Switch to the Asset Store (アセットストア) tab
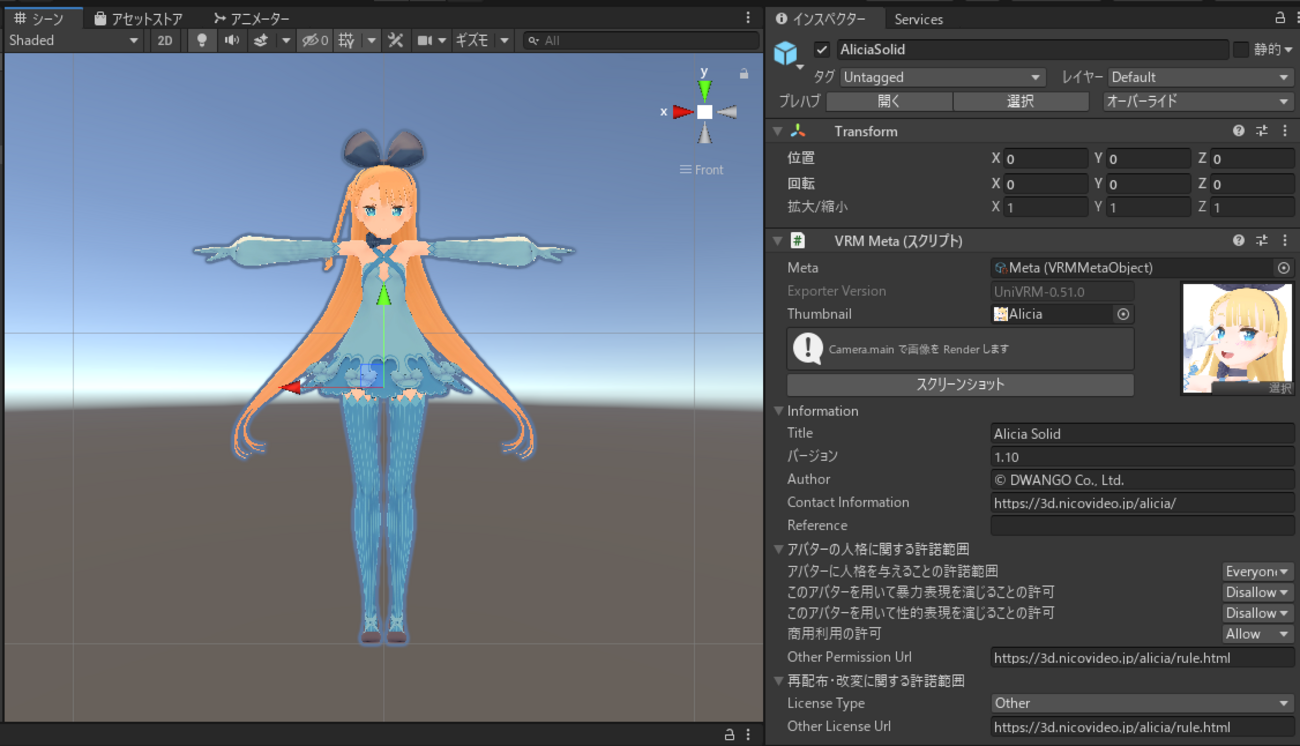1300x746 pixels. [x=138, y=19]
